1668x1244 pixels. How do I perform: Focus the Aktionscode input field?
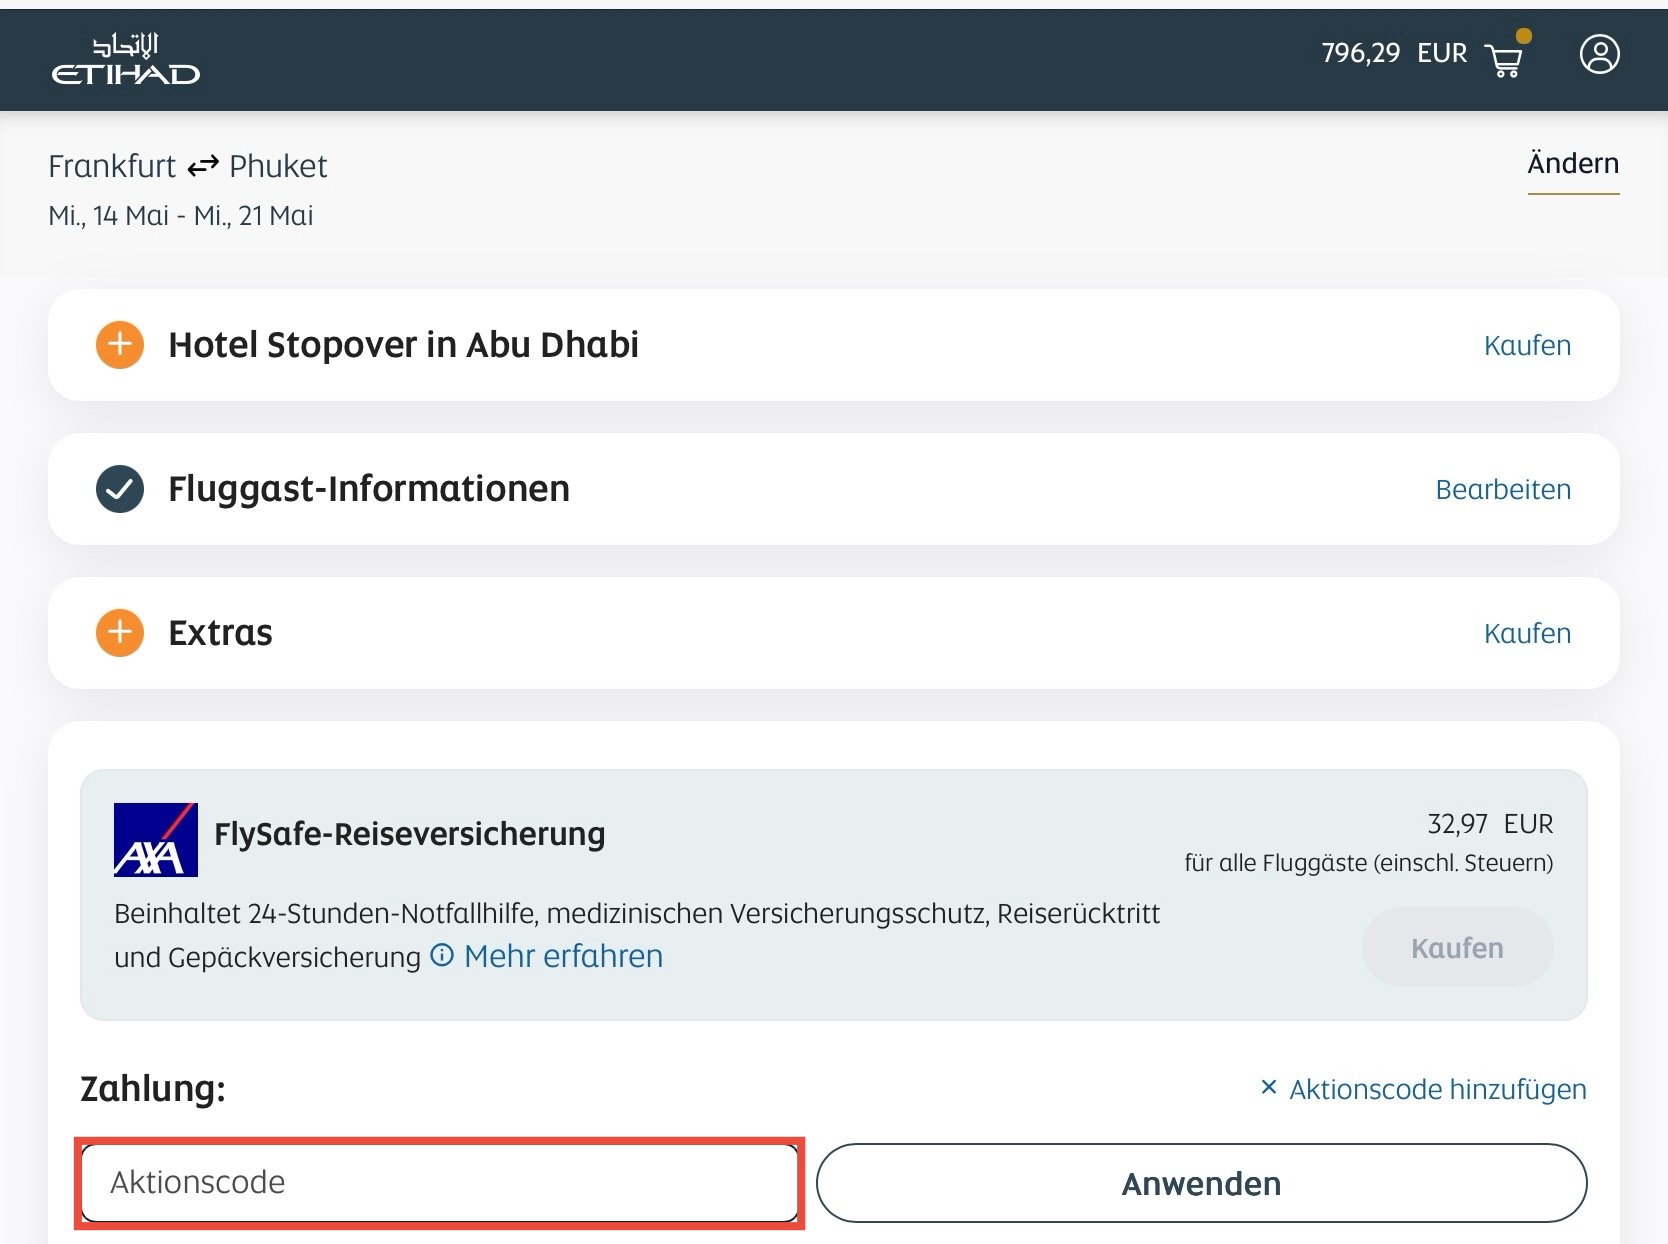pyautogui.click(x=439, y=1183)
